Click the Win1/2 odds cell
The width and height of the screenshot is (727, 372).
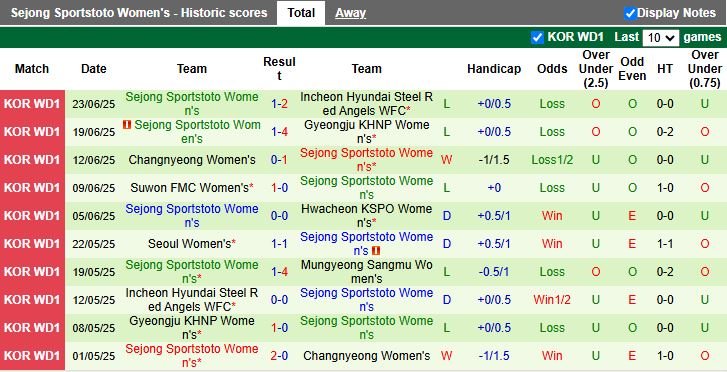(x=552, y=300)
